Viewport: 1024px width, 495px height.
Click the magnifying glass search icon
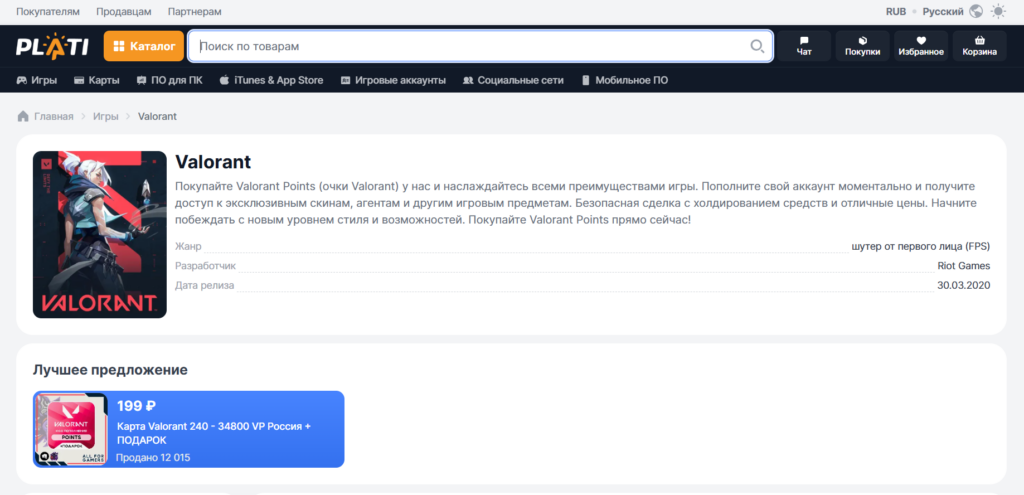[x=756, y=46]
